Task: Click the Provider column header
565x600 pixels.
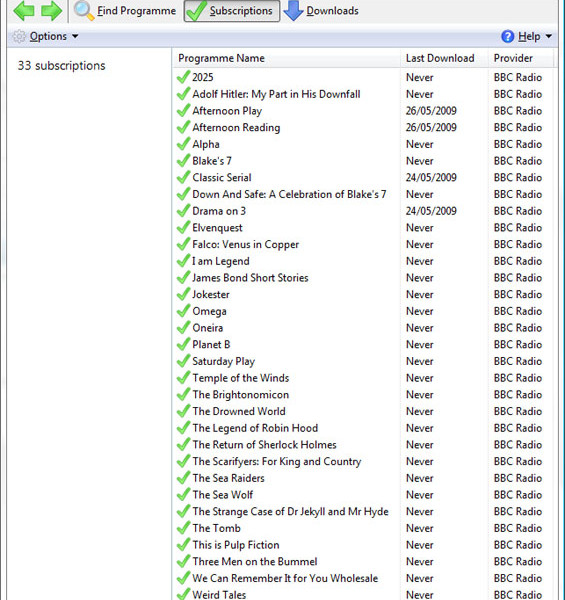Action: coord(521,58)
